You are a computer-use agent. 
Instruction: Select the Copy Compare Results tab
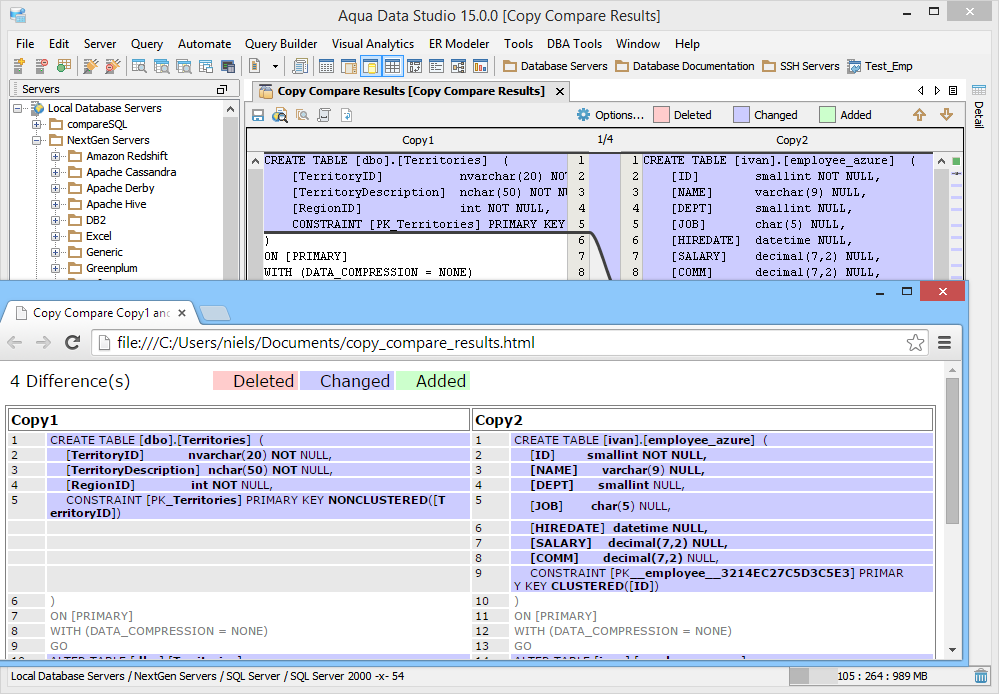click(410, 91)
